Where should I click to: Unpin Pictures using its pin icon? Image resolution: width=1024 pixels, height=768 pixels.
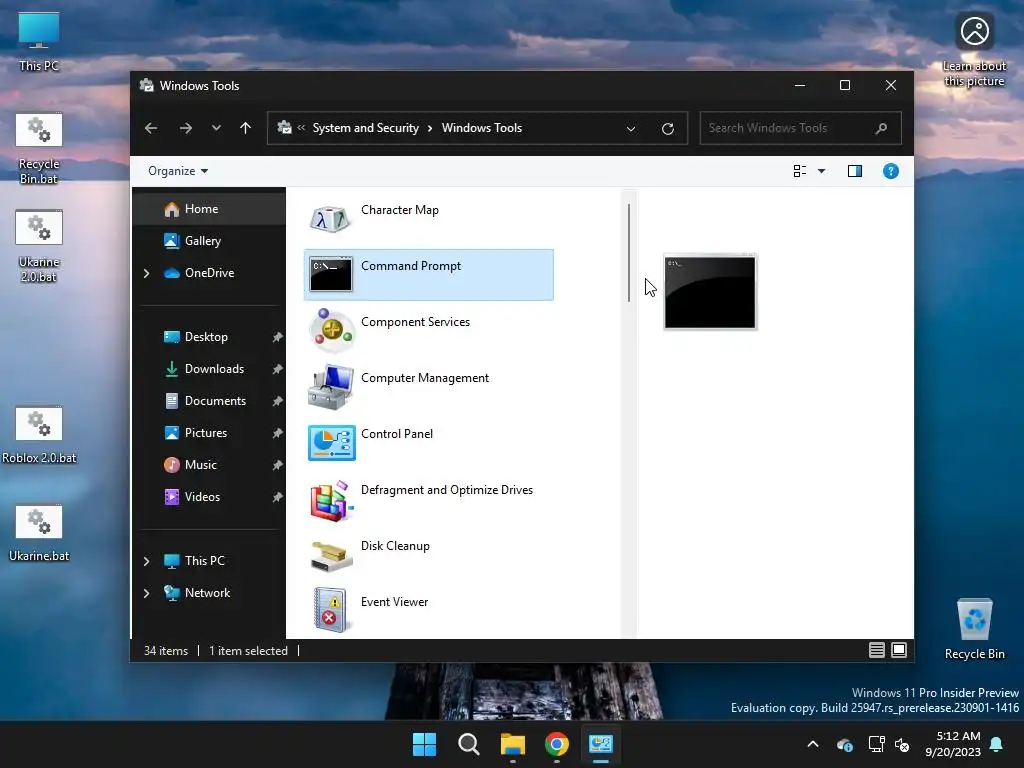(278, 433)
